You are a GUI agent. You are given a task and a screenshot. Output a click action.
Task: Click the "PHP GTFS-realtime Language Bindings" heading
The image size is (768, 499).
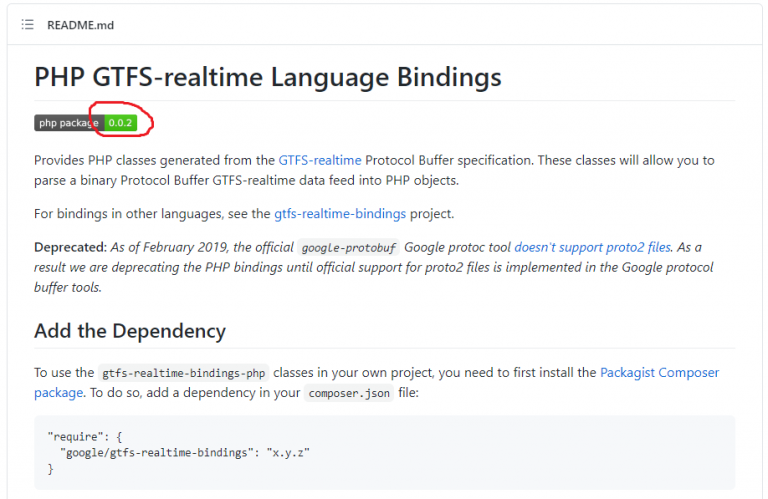(x=268, y=77)
